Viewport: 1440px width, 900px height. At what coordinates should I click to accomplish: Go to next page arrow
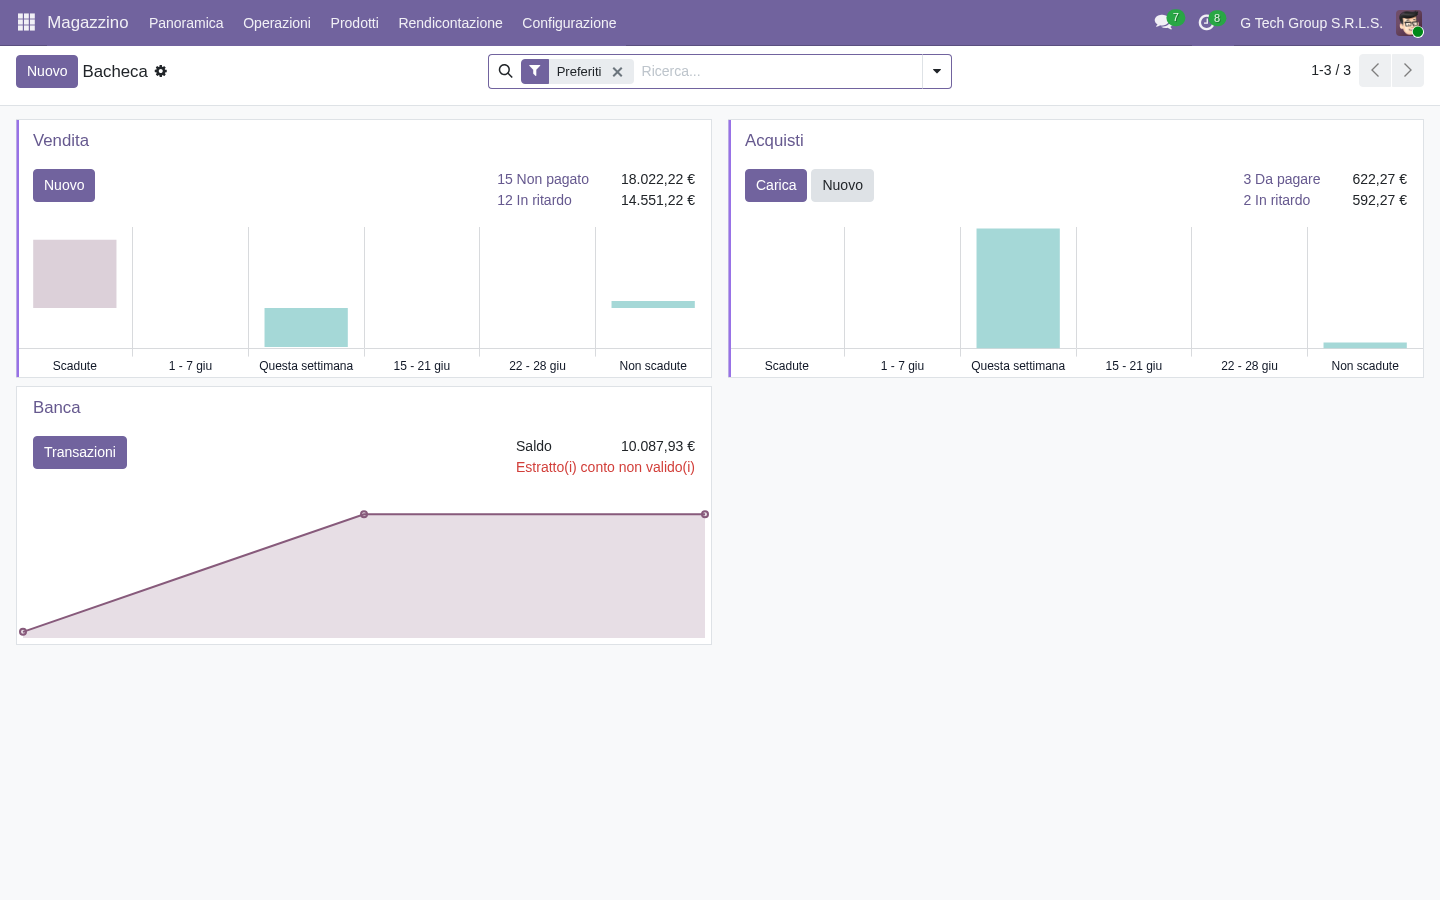[x=1407, y=70]
